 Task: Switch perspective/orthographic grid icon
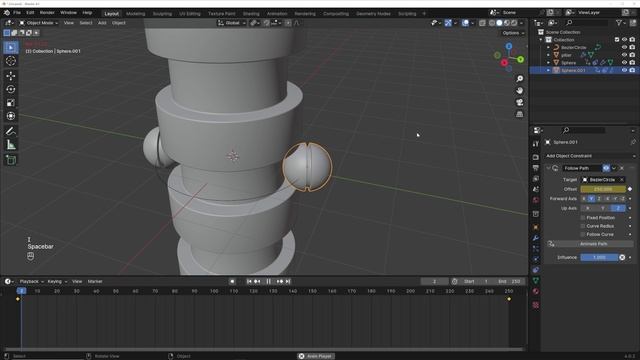[520, 114]
